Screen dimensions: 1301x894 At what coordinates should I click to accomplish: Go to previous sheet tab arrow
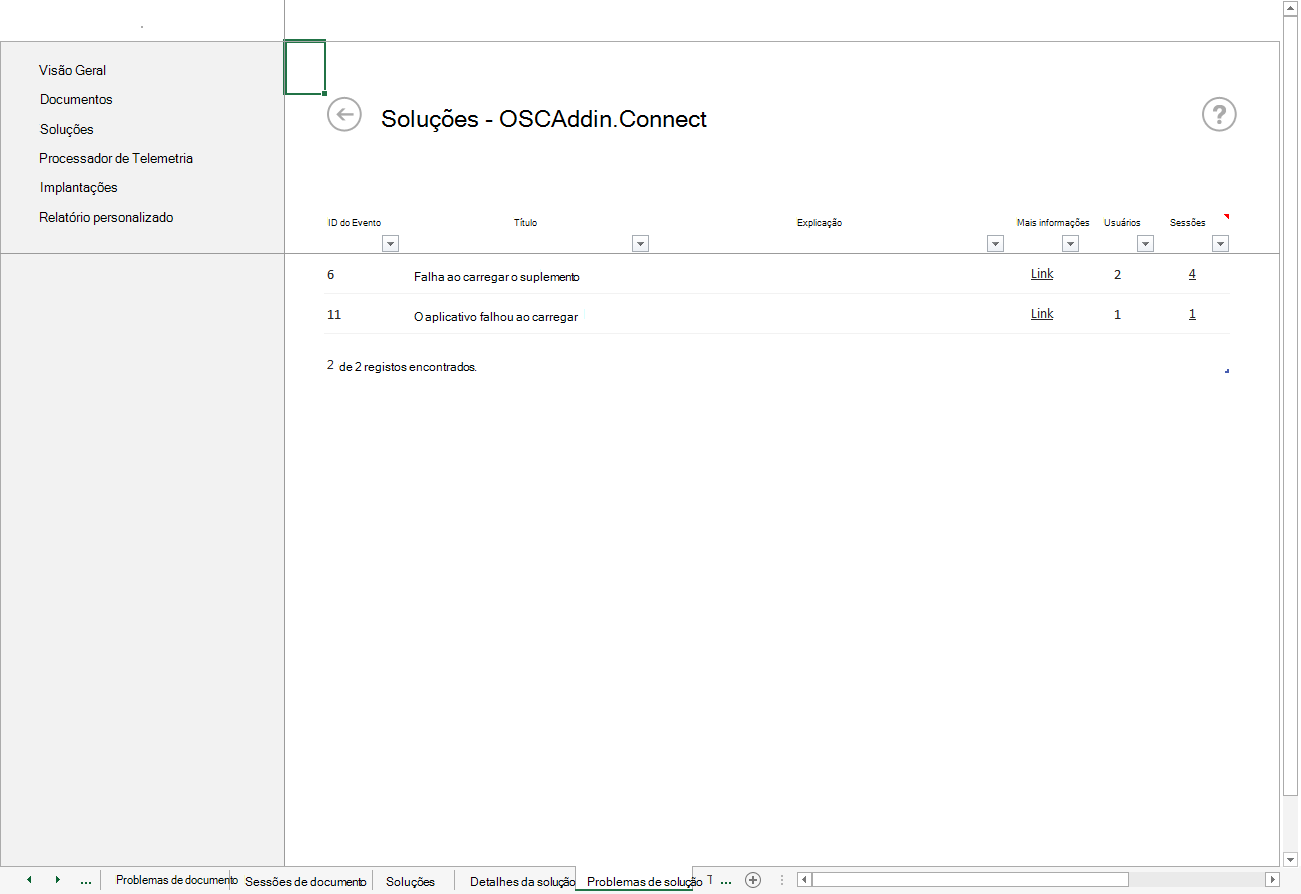click(x=29, y=880)
